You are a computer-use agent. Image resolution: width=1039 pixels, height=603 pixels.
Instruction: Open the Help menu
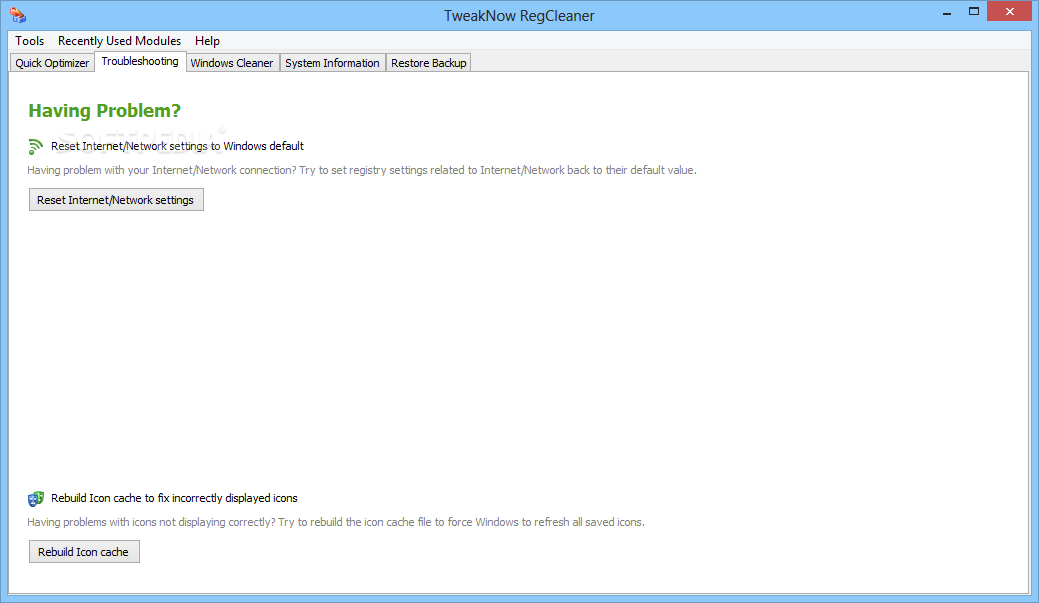coord(207,41)
